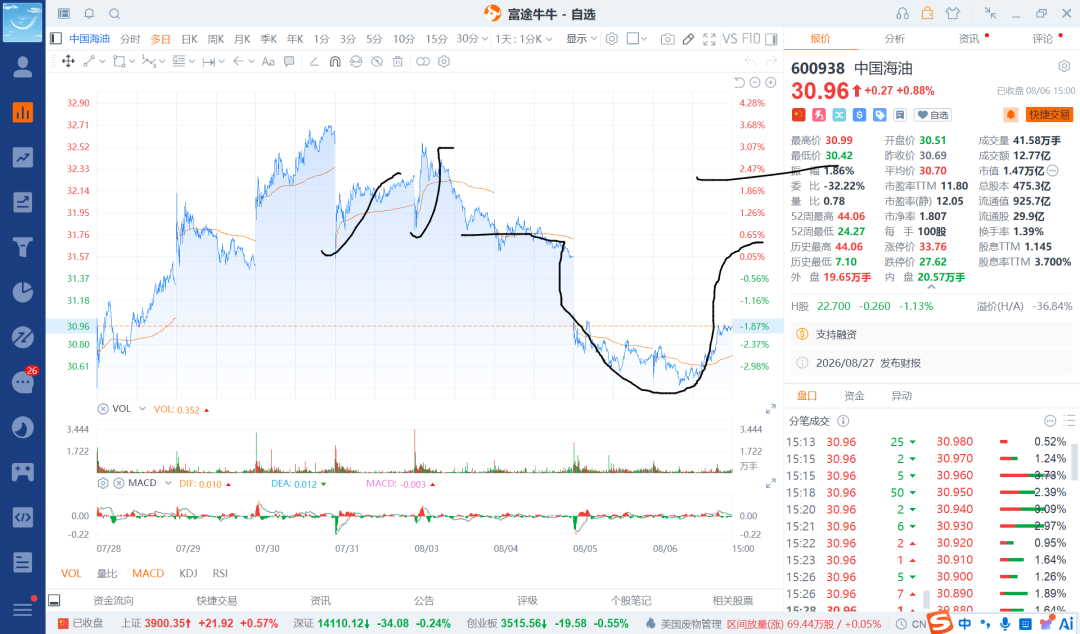Take a chart screenshot with the camera icon
Screen dimensions: 1080x634
tap(667, 39)
